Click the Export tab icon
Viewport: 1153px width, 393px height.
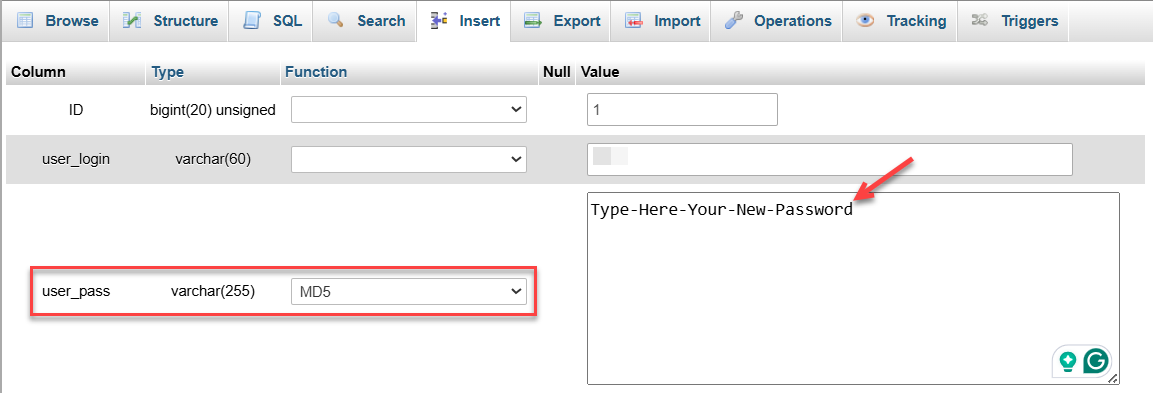[x=533, y=21]
